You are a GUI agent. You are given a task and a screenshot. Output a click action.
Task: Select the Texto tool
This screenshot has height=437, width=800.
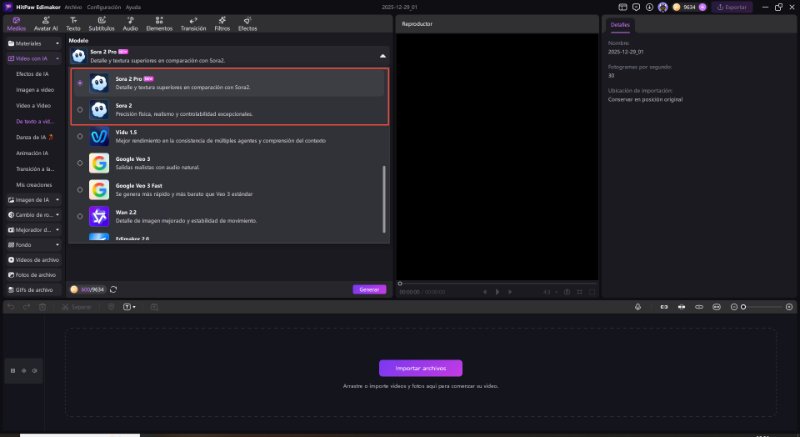pos(73,24)
